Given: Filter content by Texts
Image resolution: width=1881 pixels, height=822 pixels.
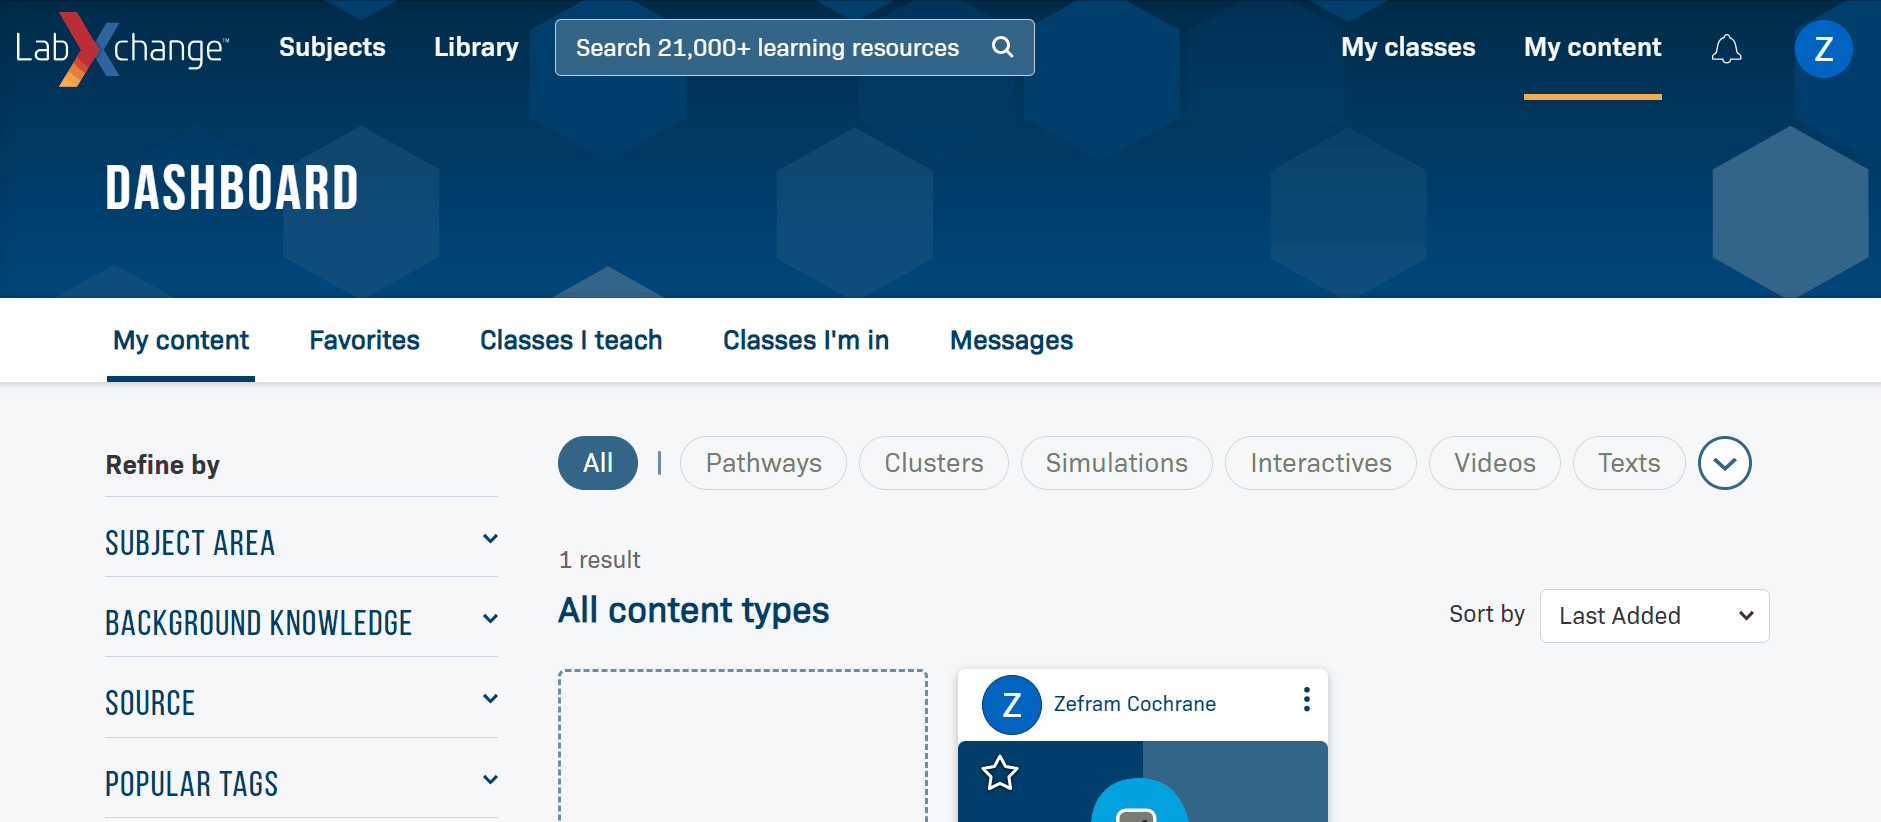Looking at the screenshot, I should [1628, 463].
